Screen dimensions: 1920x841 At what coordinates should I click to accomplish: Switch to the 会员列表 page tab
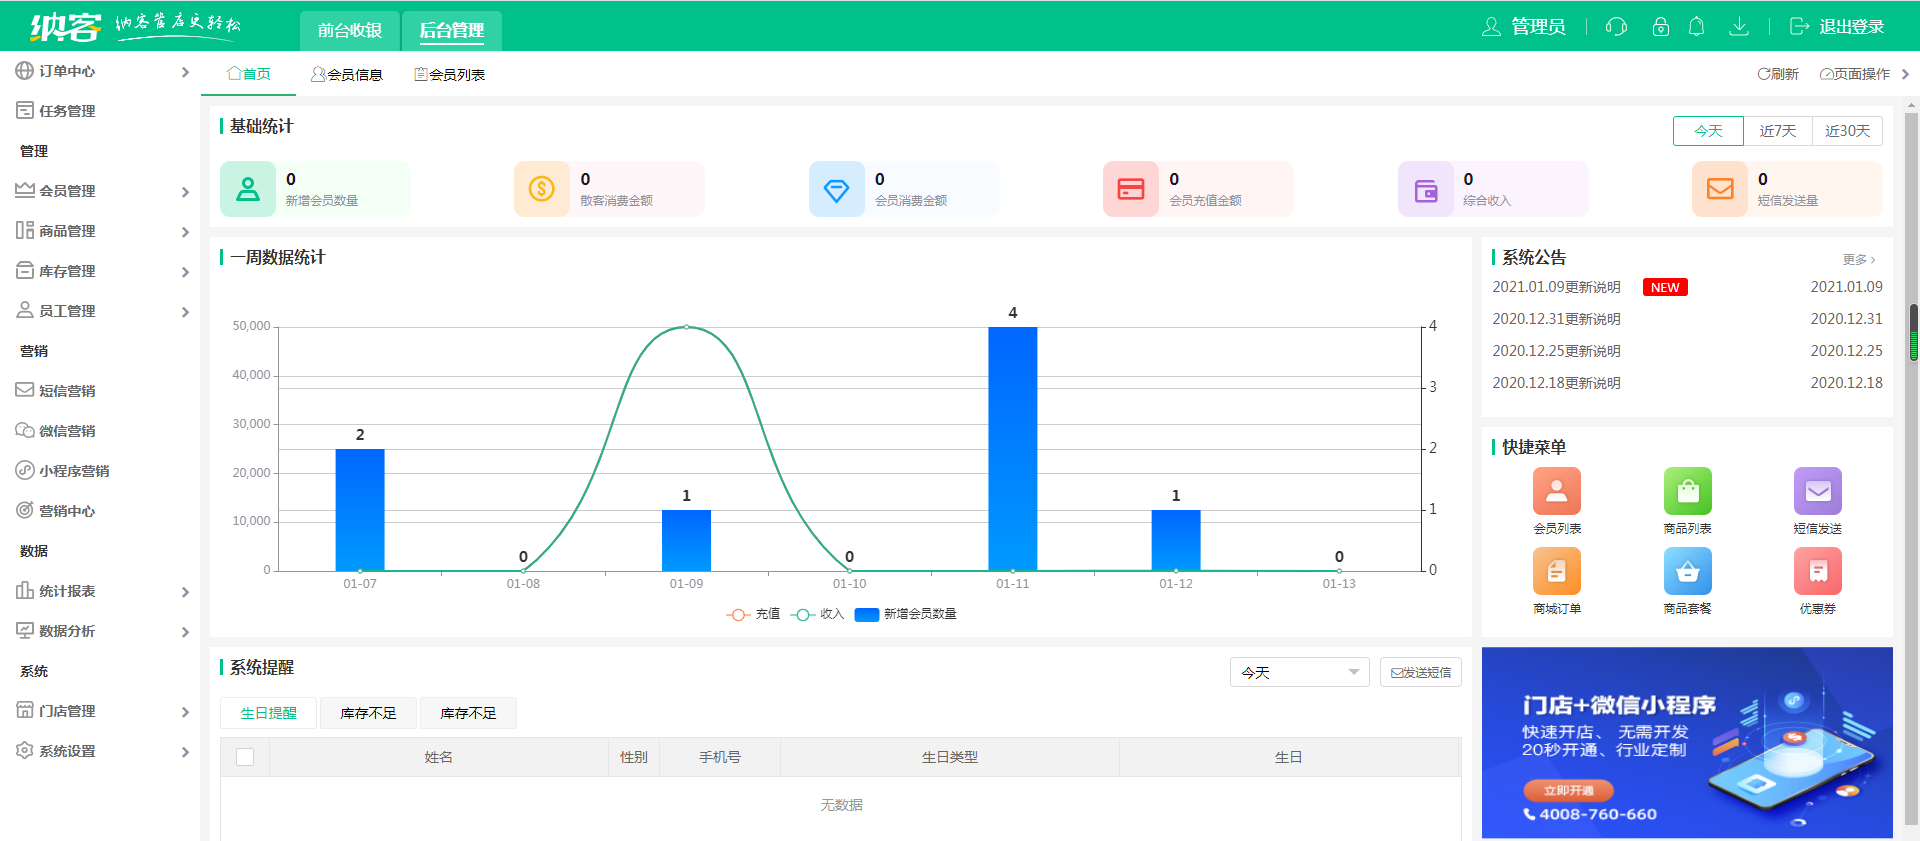point(450,75)
